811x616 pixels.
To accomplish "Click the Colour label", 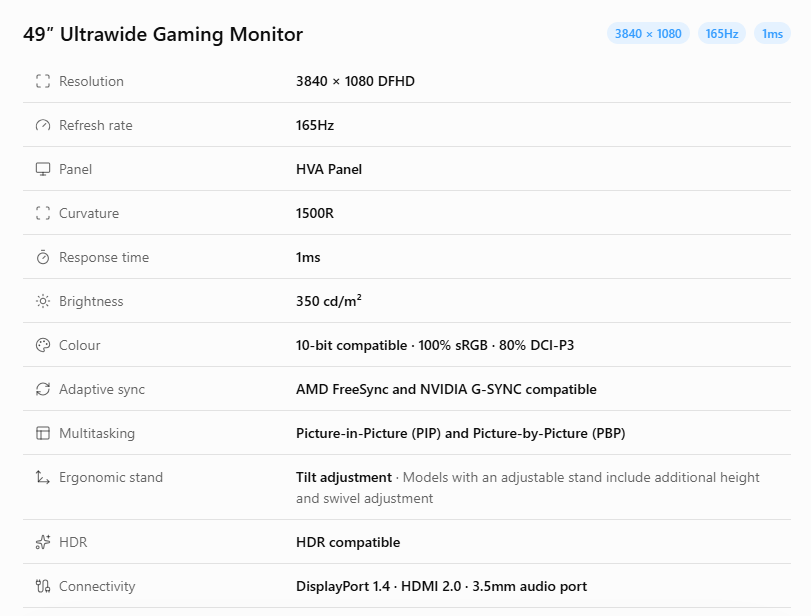I will coord(80,345).
